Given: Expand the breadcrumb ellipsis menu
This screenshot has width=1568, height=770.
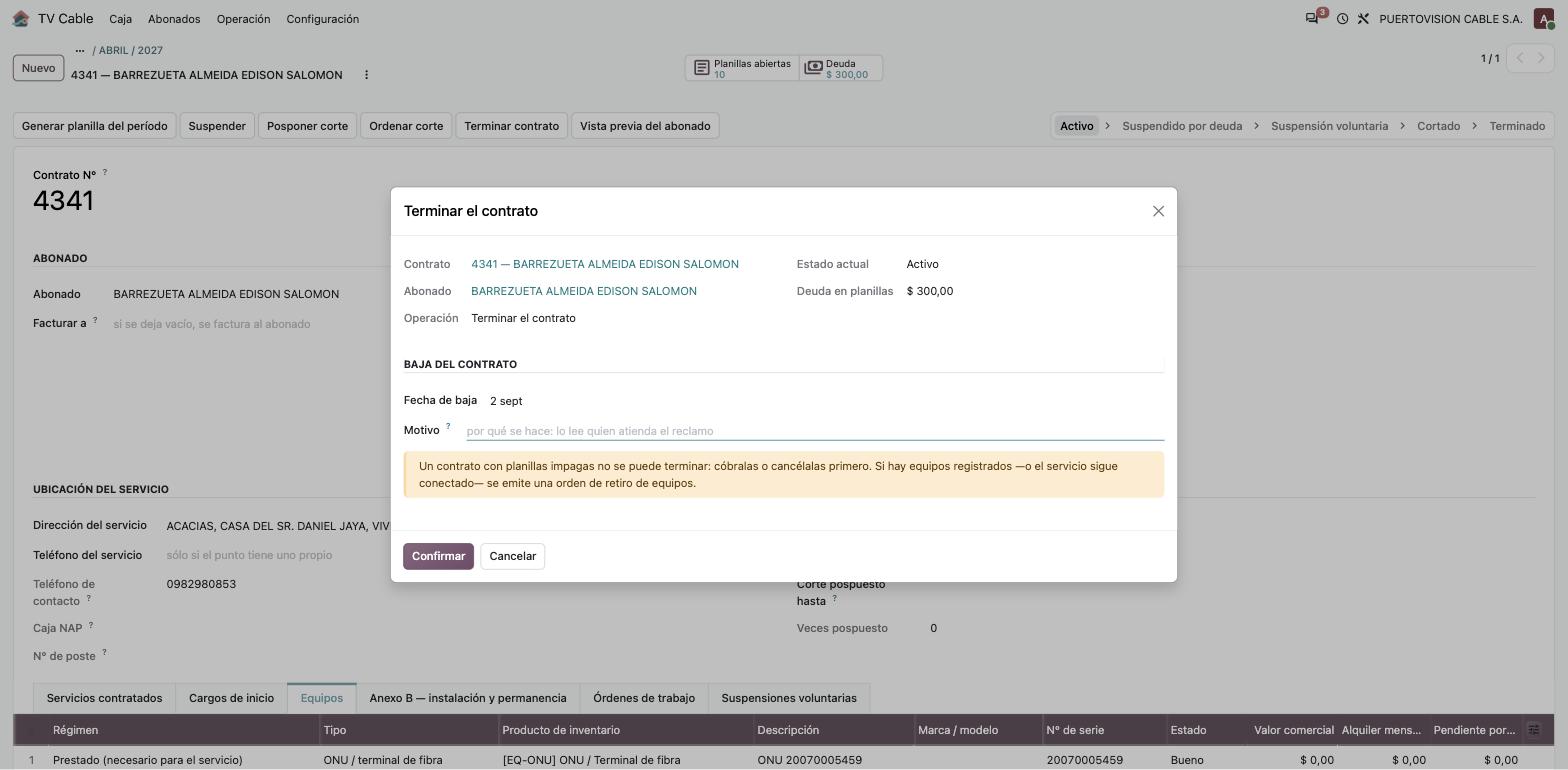Looking at the screenshot, I should [x=80, y=50].
